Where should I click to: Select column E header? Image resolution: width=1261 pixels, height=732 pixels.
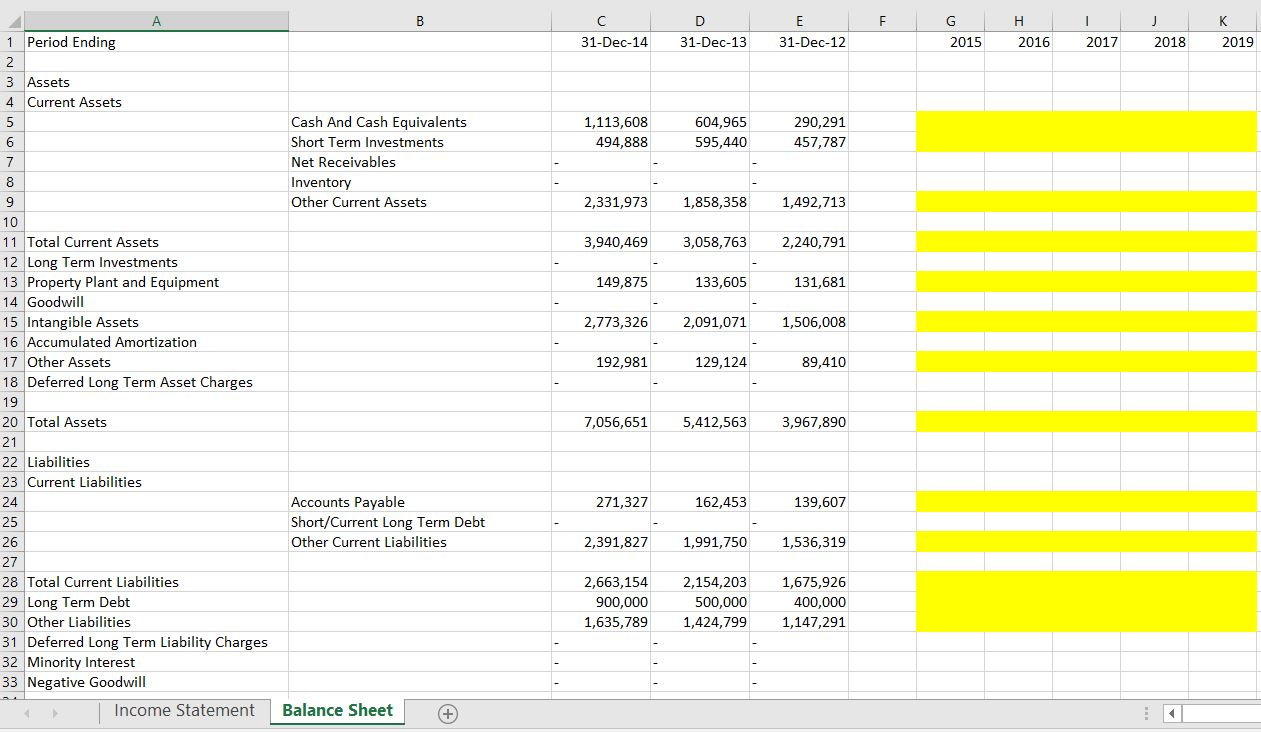click(x=799, y=21)
